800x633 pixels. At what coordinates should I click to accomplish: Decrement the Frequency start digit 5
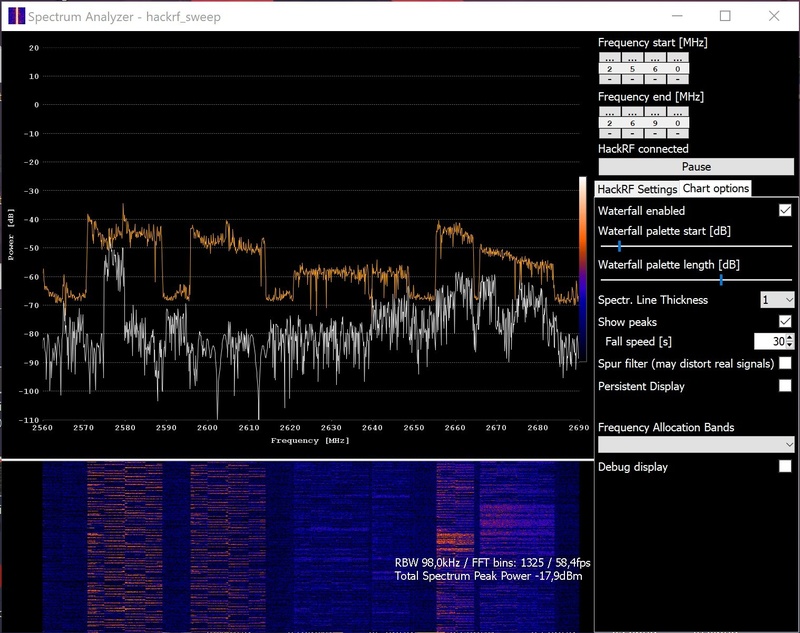click(632, 79)
